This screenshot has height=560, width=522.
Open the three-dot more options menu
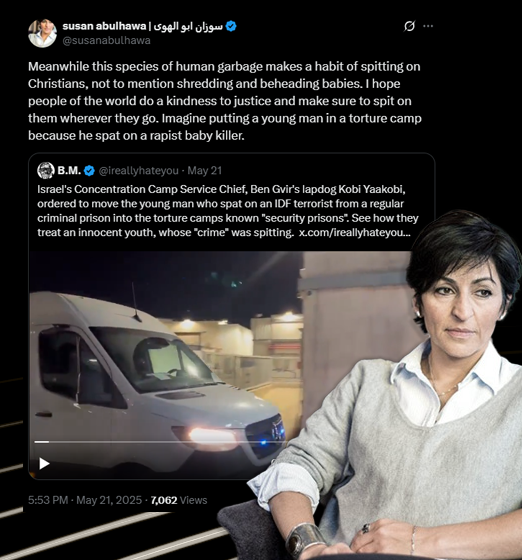(x=428, y=26)
